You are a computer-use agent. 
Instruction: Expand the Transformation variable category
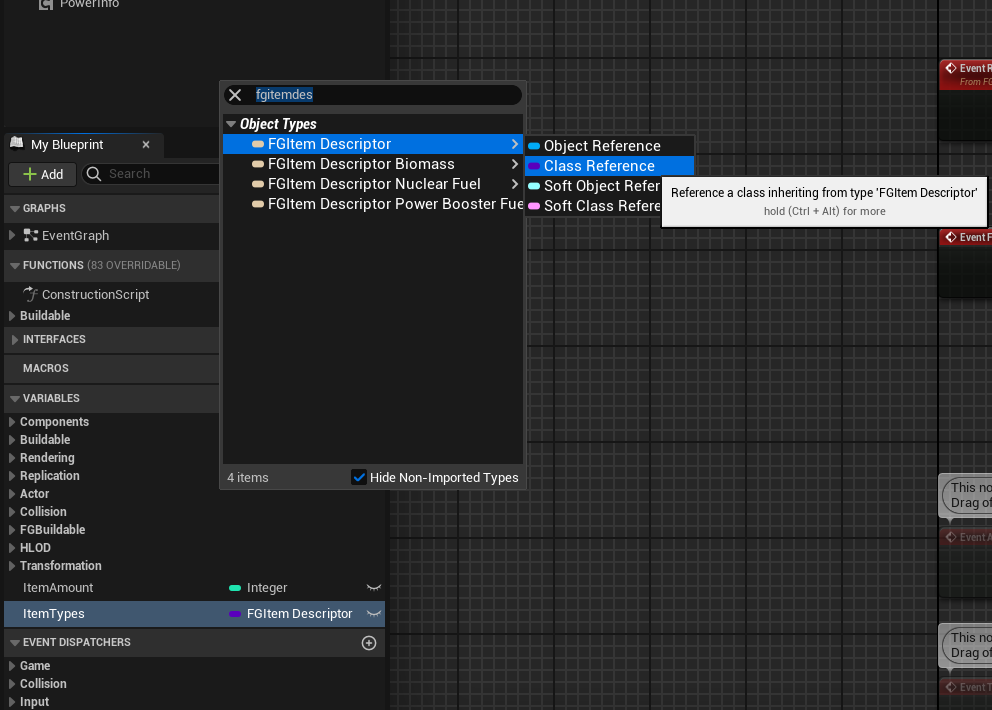point(11,566)
